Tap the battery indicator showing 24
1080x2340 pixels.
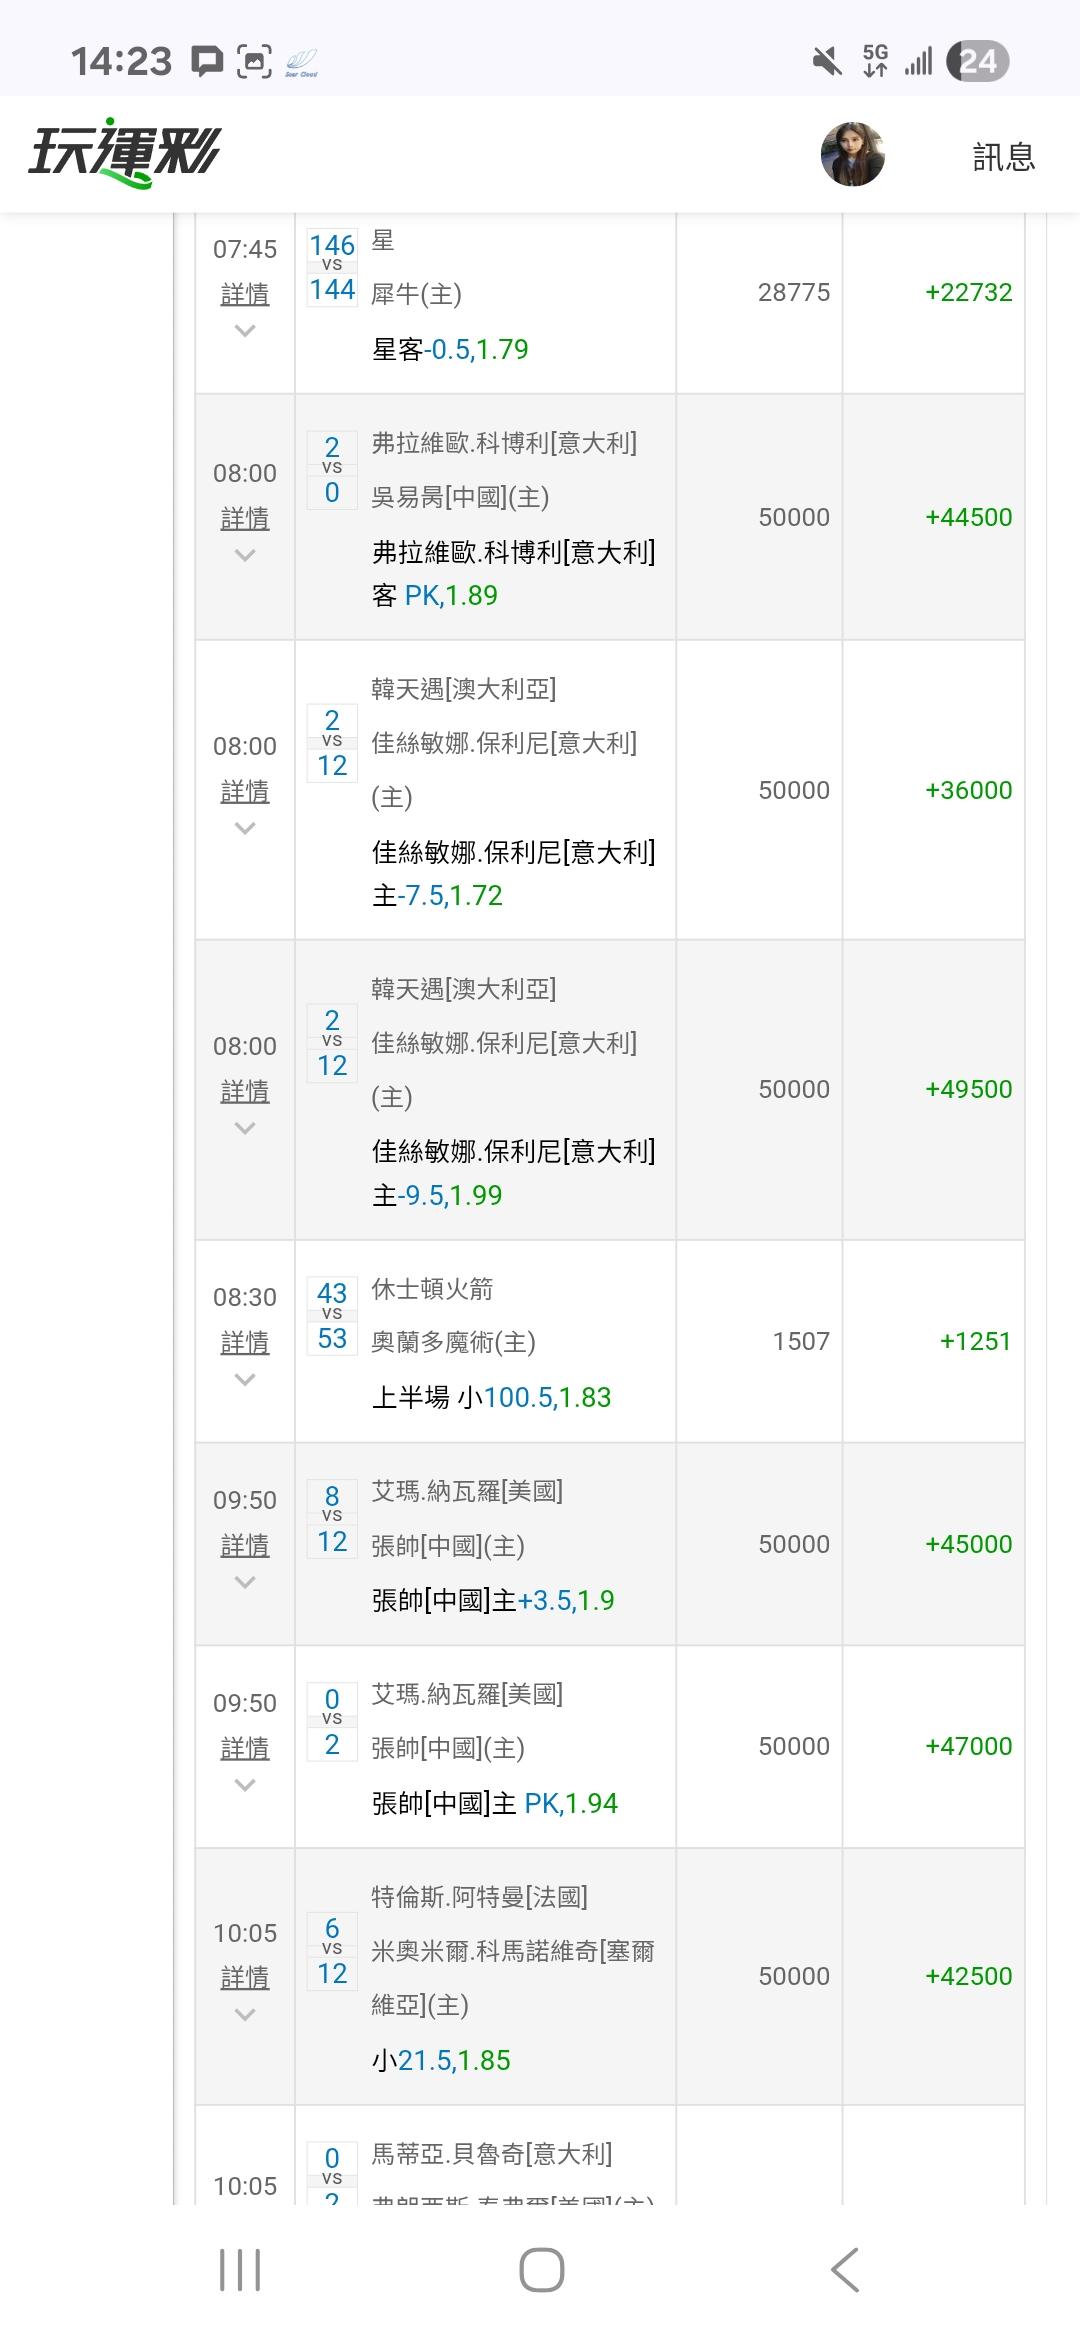(x=977, y=62)
